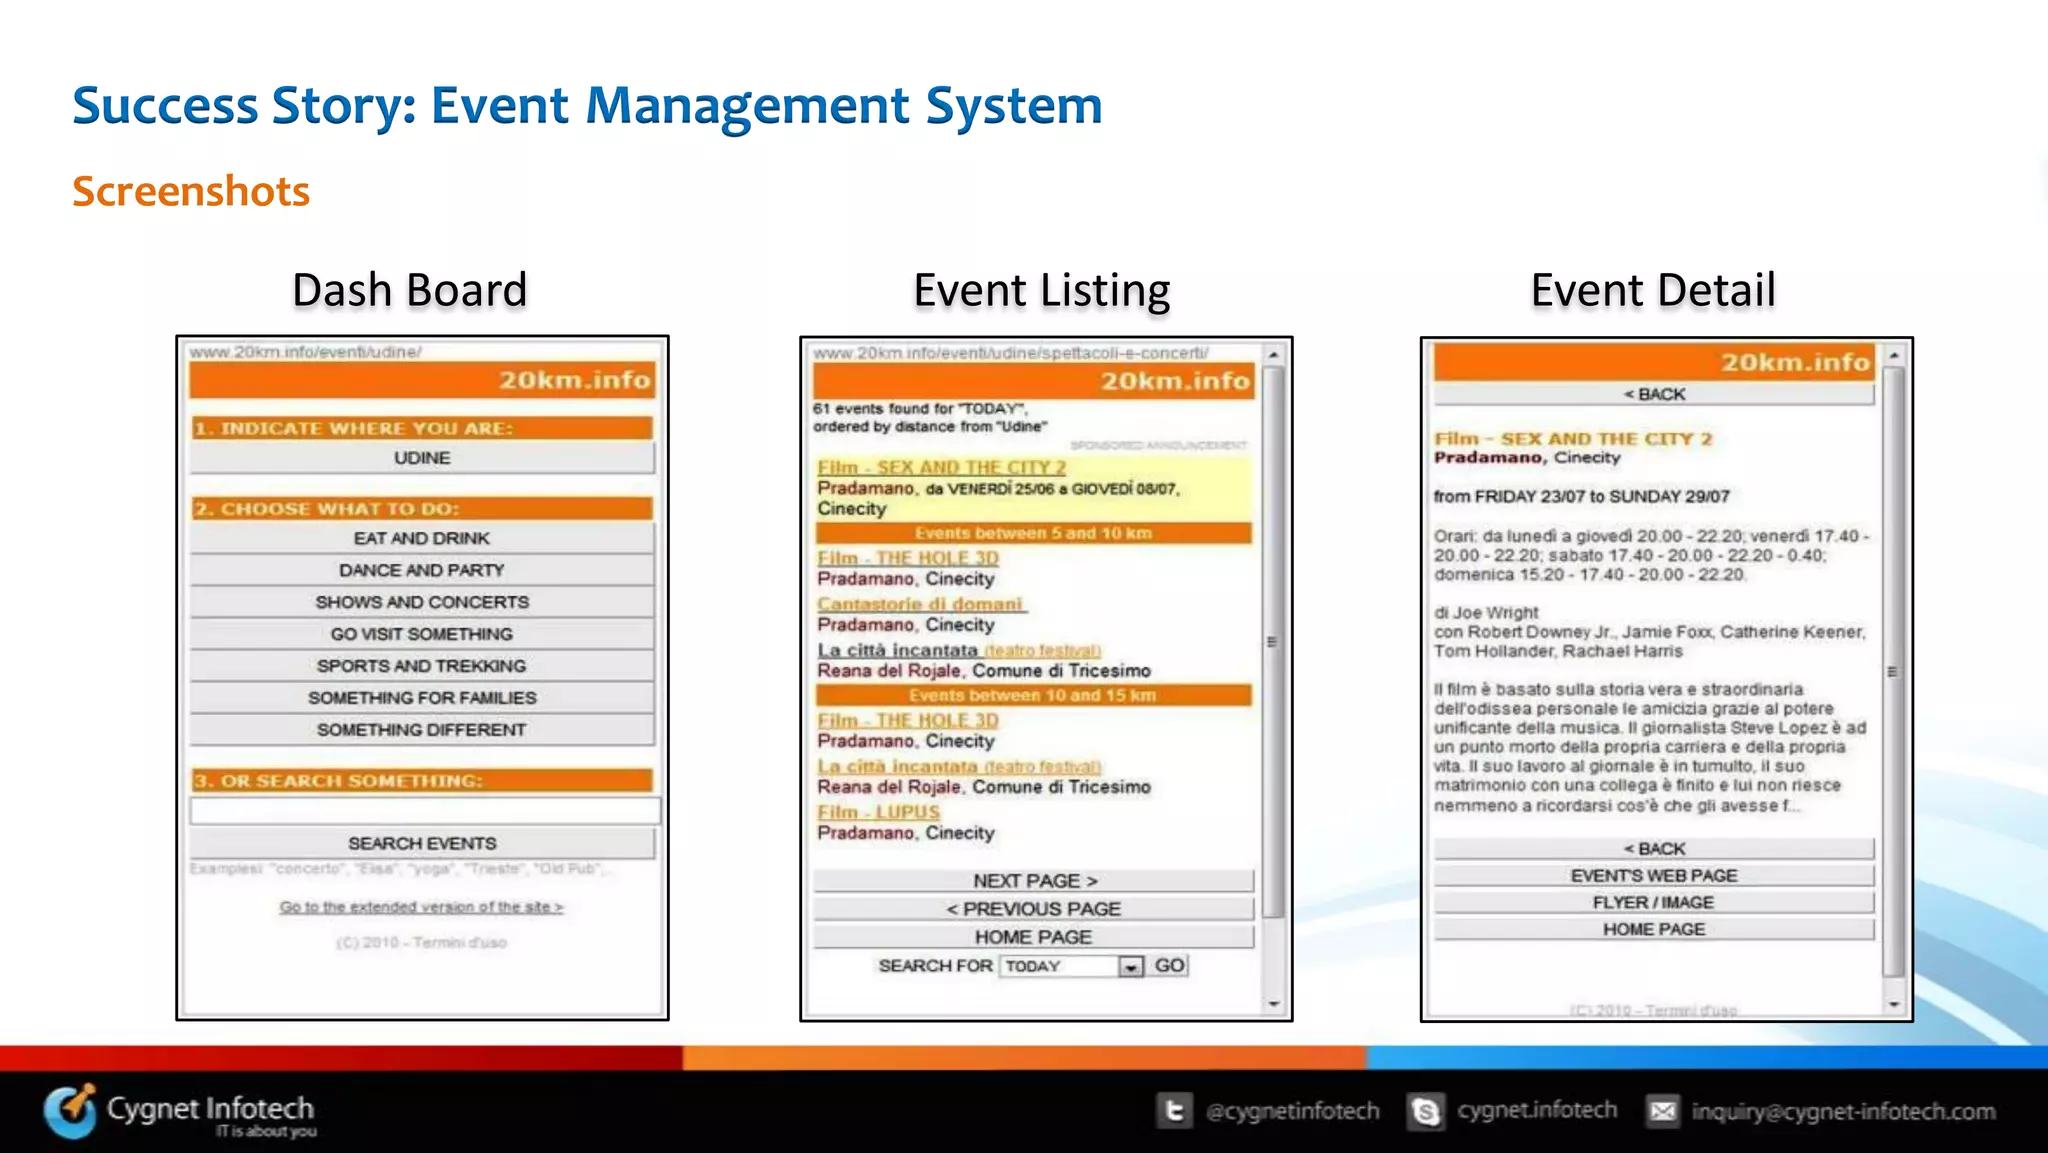Click 'Events between 5 and 10 km' heading
Image resolution: width=2048 pixels, height=1153 pixels.
point(1033,533)
